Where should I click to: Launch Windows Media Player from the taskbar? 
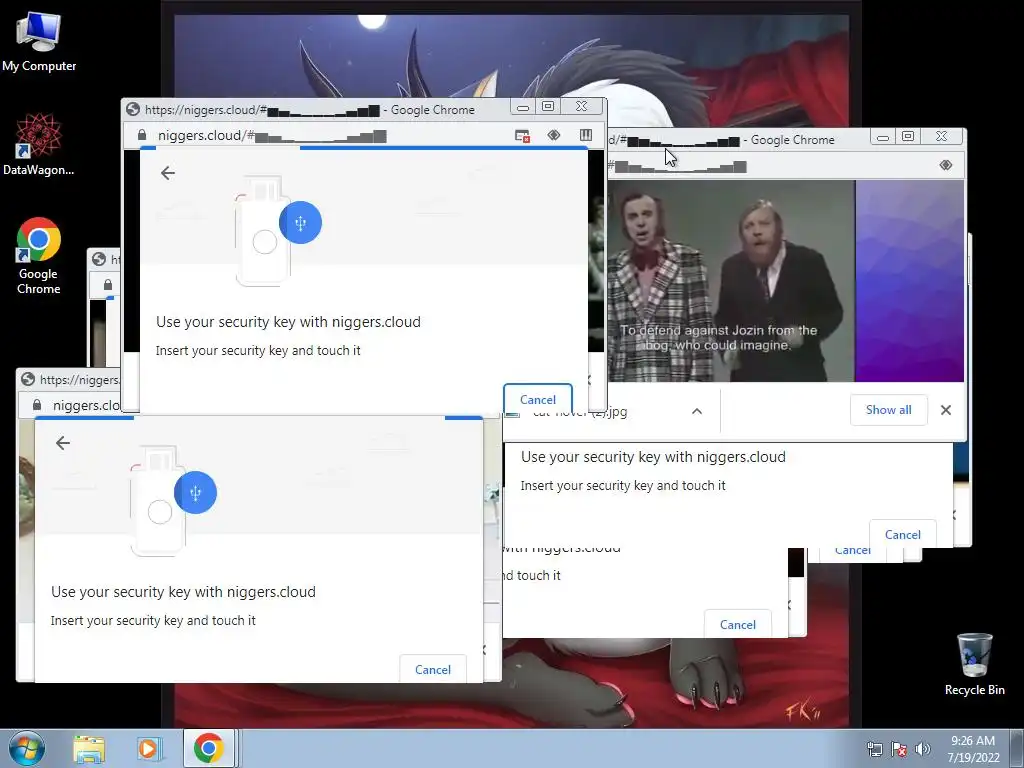148,749
